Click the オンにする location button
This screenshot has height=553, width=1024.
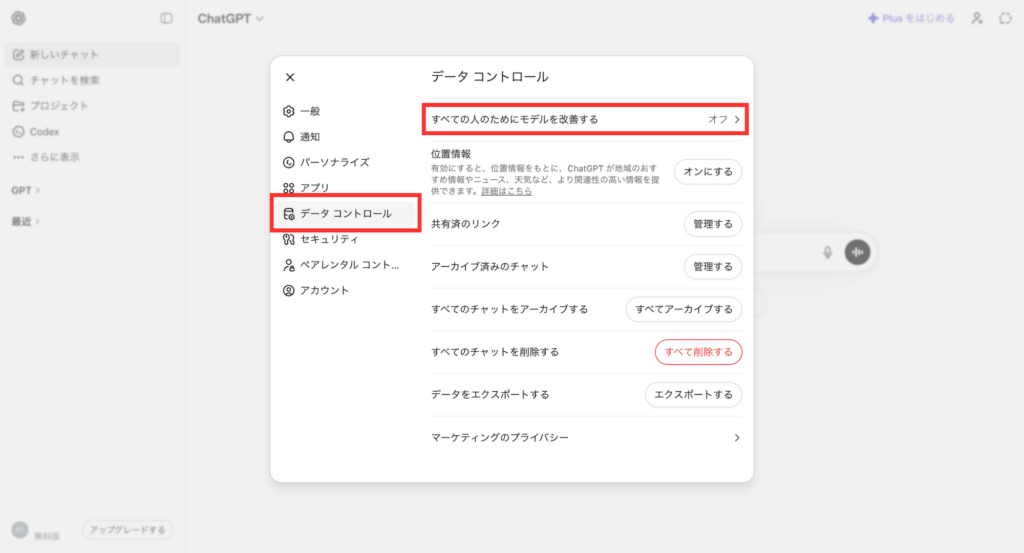(x=708, y=172)
